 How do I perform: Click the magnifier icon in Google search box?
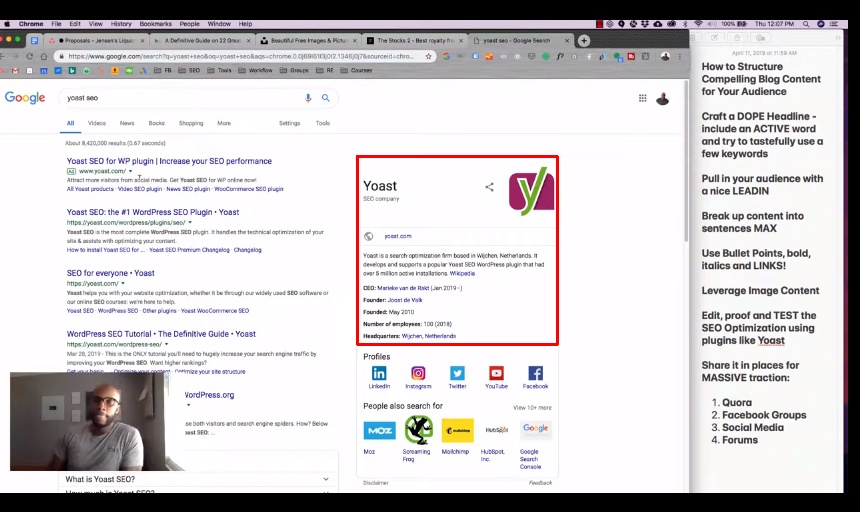coord(326,98)
